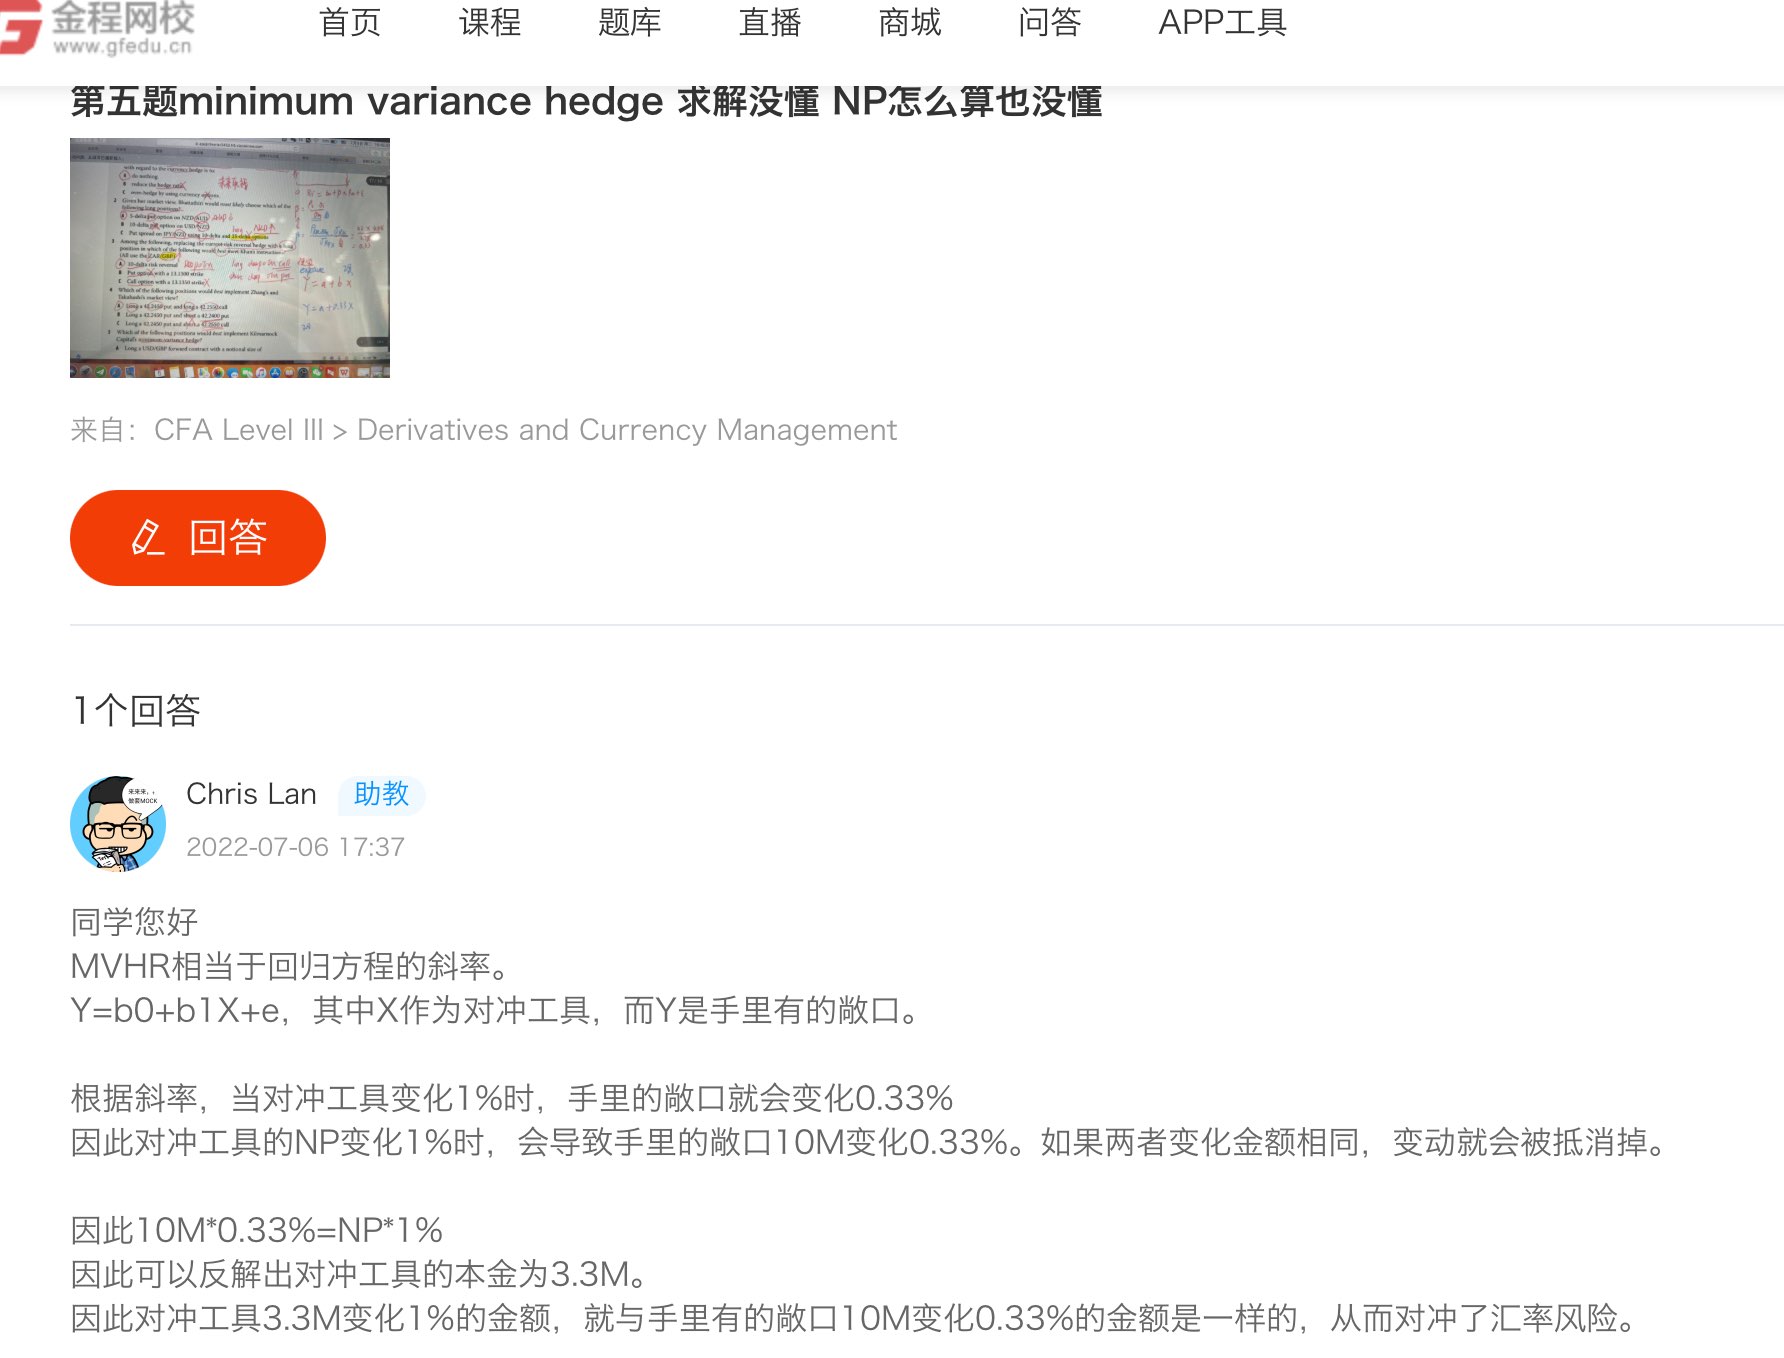The width and height of the screenshot is (1784, 1358).
Task: Click the pencil icon in 回答 button
Action: (x=147, y=538)
